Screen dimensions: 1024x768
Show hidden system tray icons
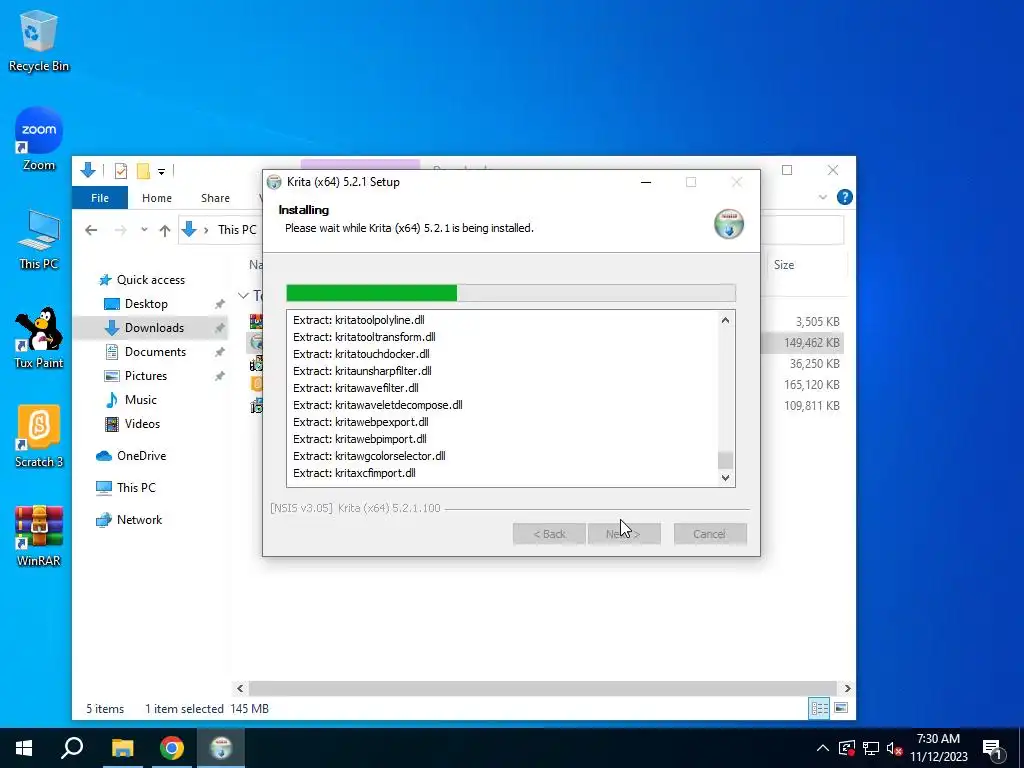[823, 748]
